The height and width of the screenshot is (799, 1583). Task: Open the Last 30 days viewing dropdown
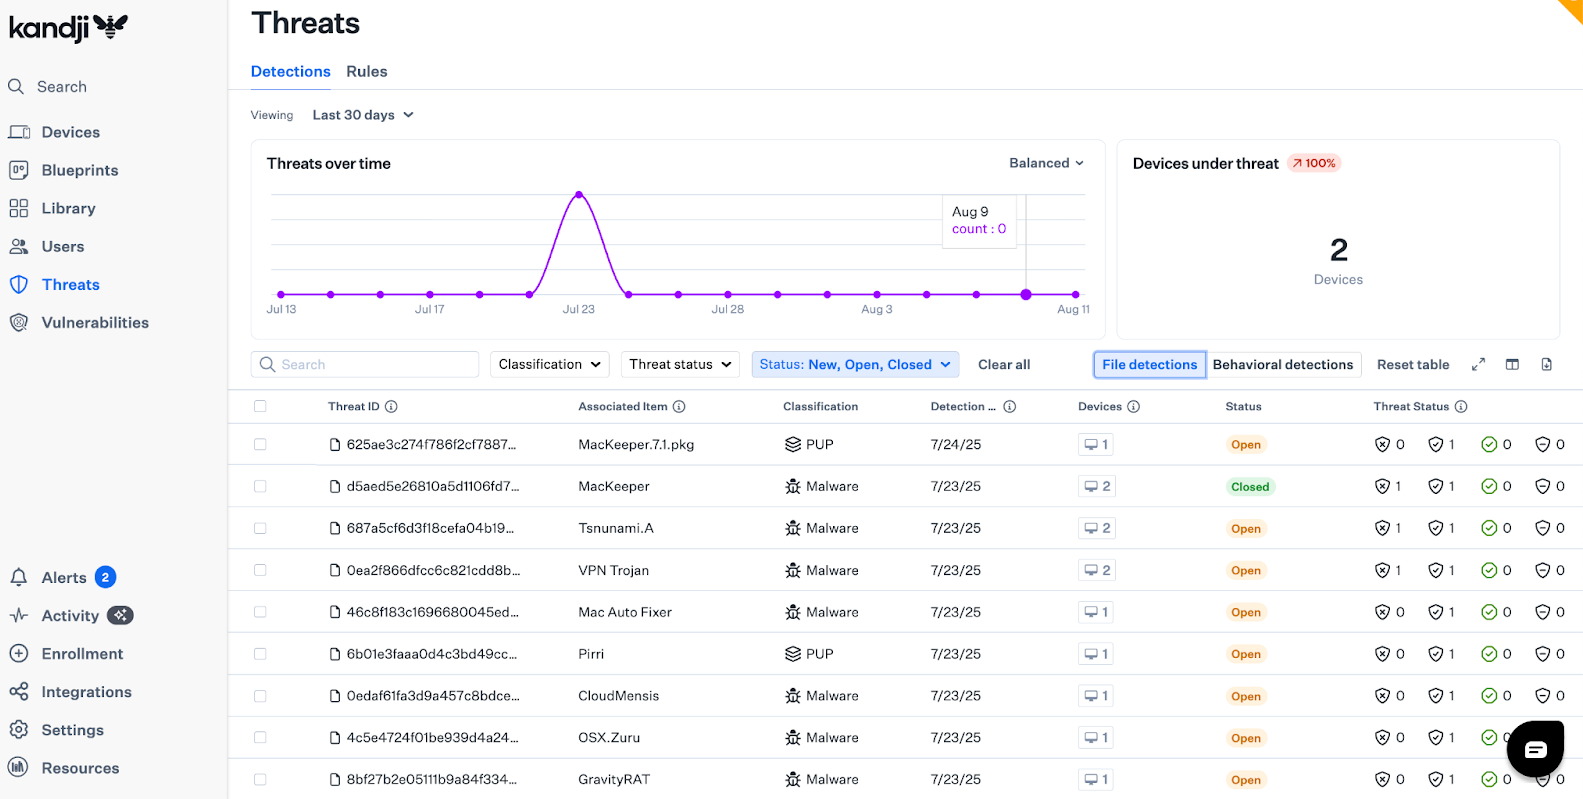click(362, 115)
